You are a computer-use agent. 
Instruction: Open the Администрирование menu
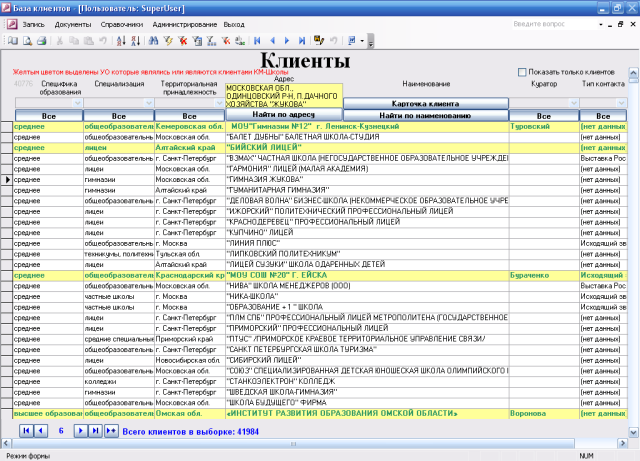[184, 24]
